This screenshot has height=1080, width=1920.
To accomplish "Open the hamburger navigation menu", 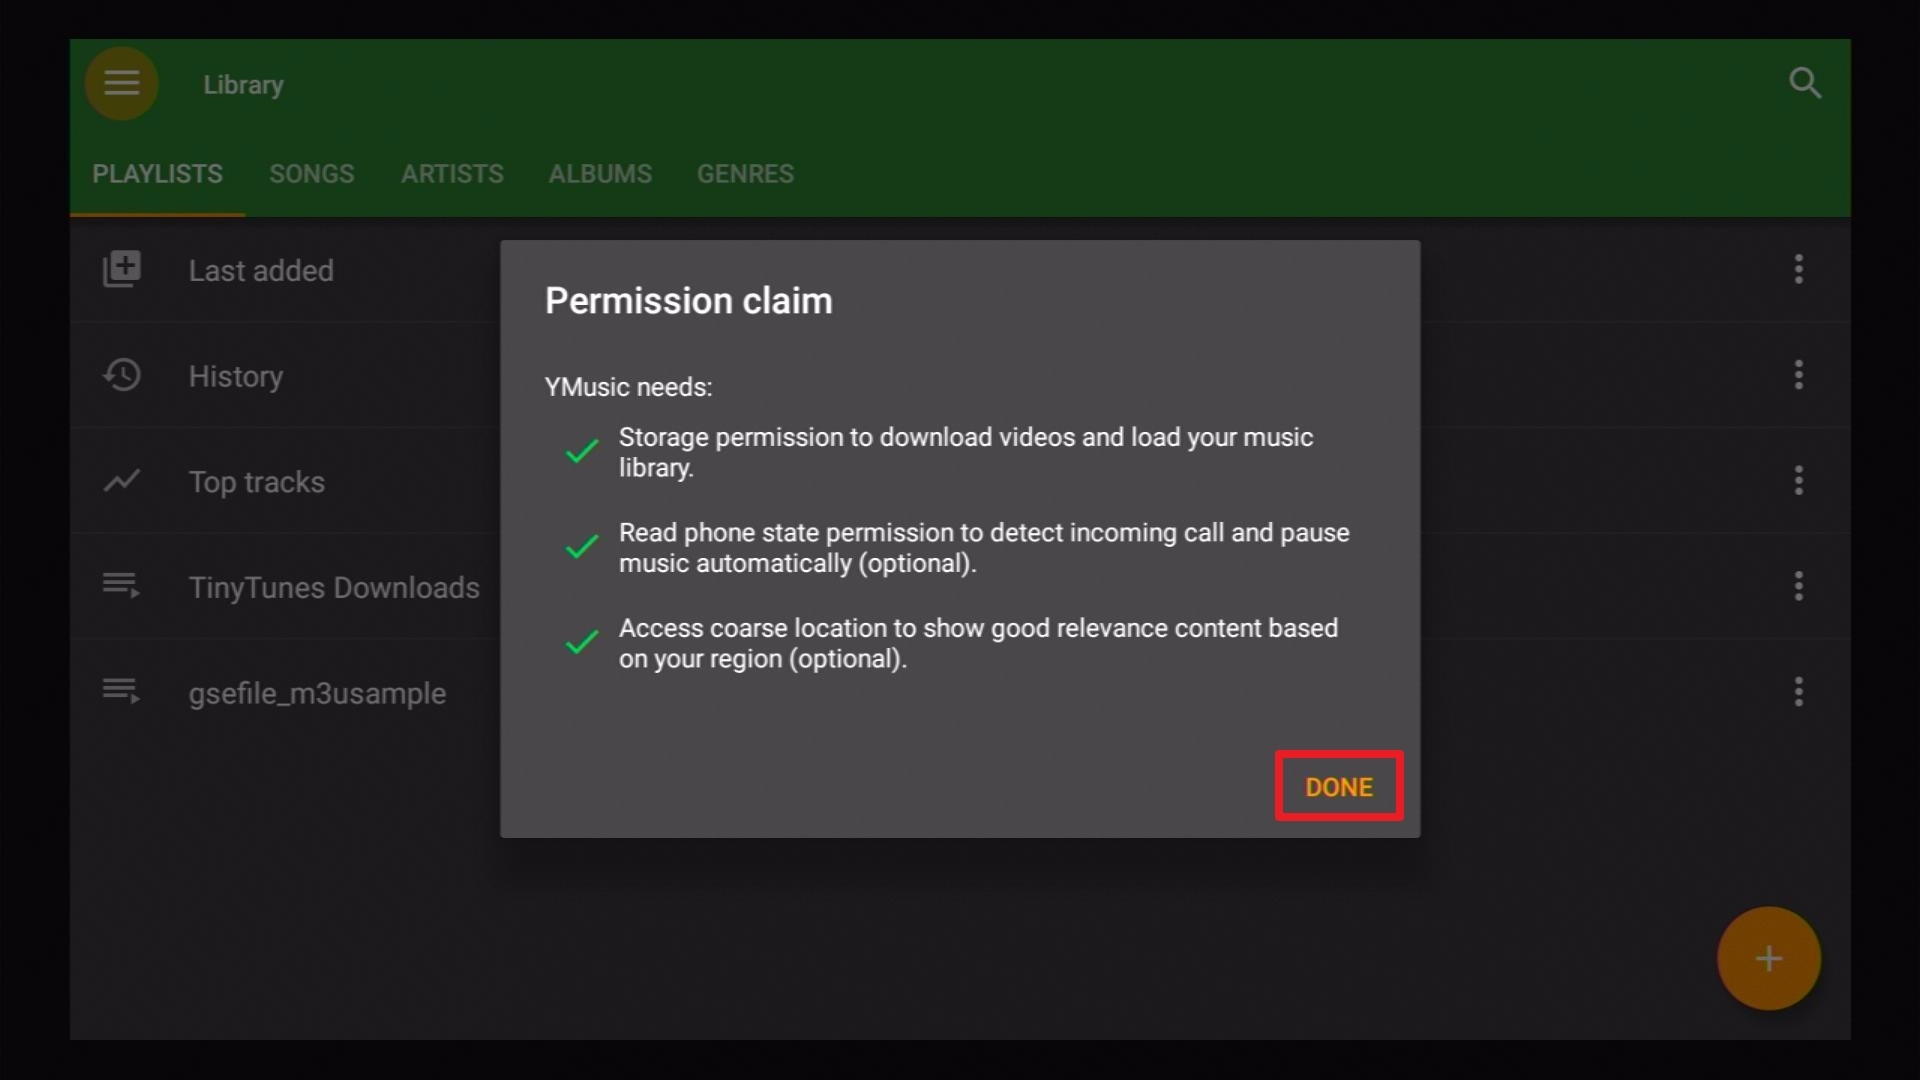I will point(122,83).
